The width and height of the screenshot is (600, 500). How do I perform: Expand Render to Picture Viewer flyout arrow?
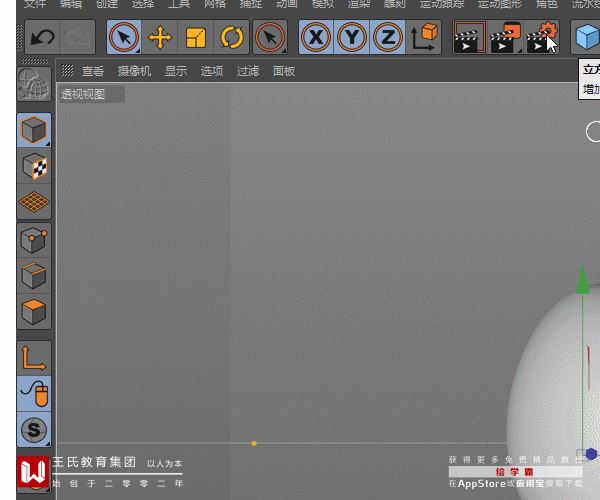tap(520, 51)
